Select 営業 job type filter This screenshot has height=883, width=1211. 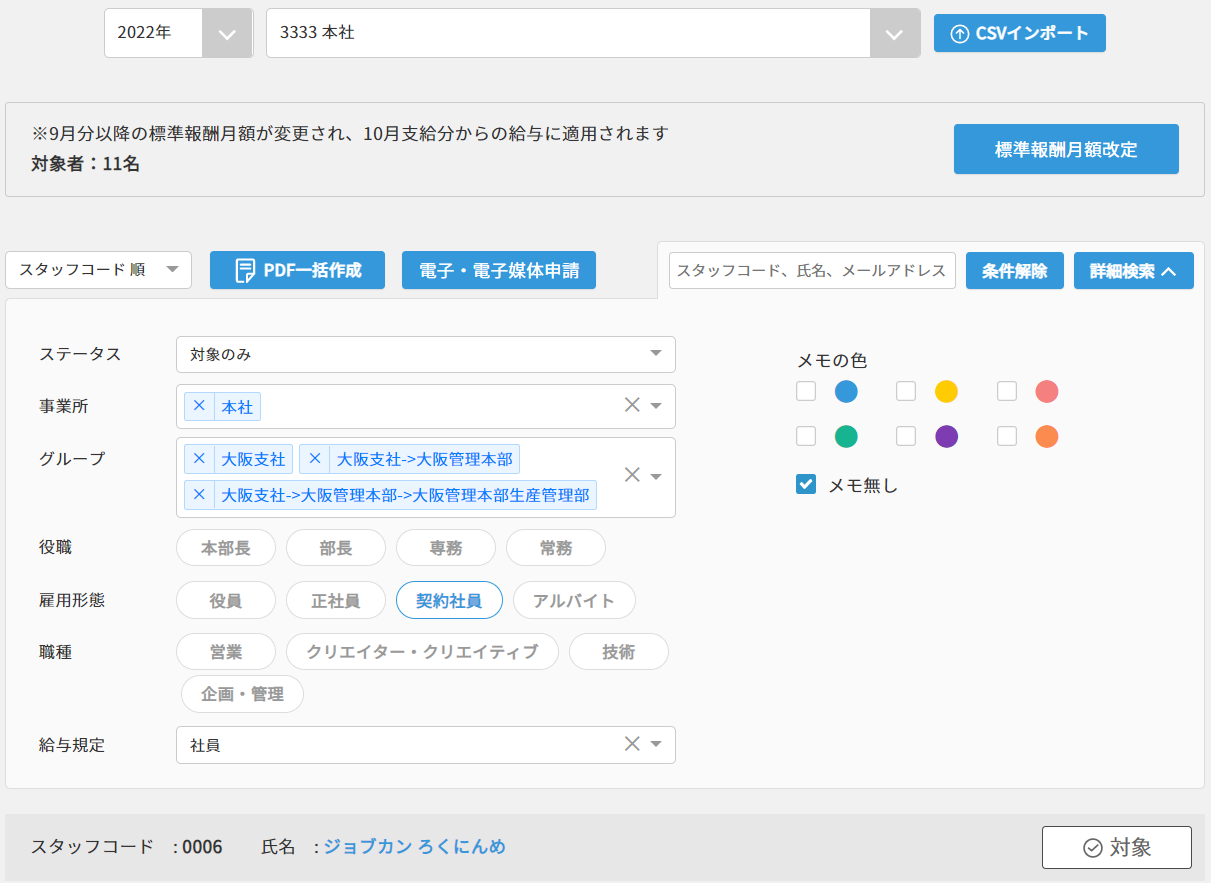click(225, 652)
